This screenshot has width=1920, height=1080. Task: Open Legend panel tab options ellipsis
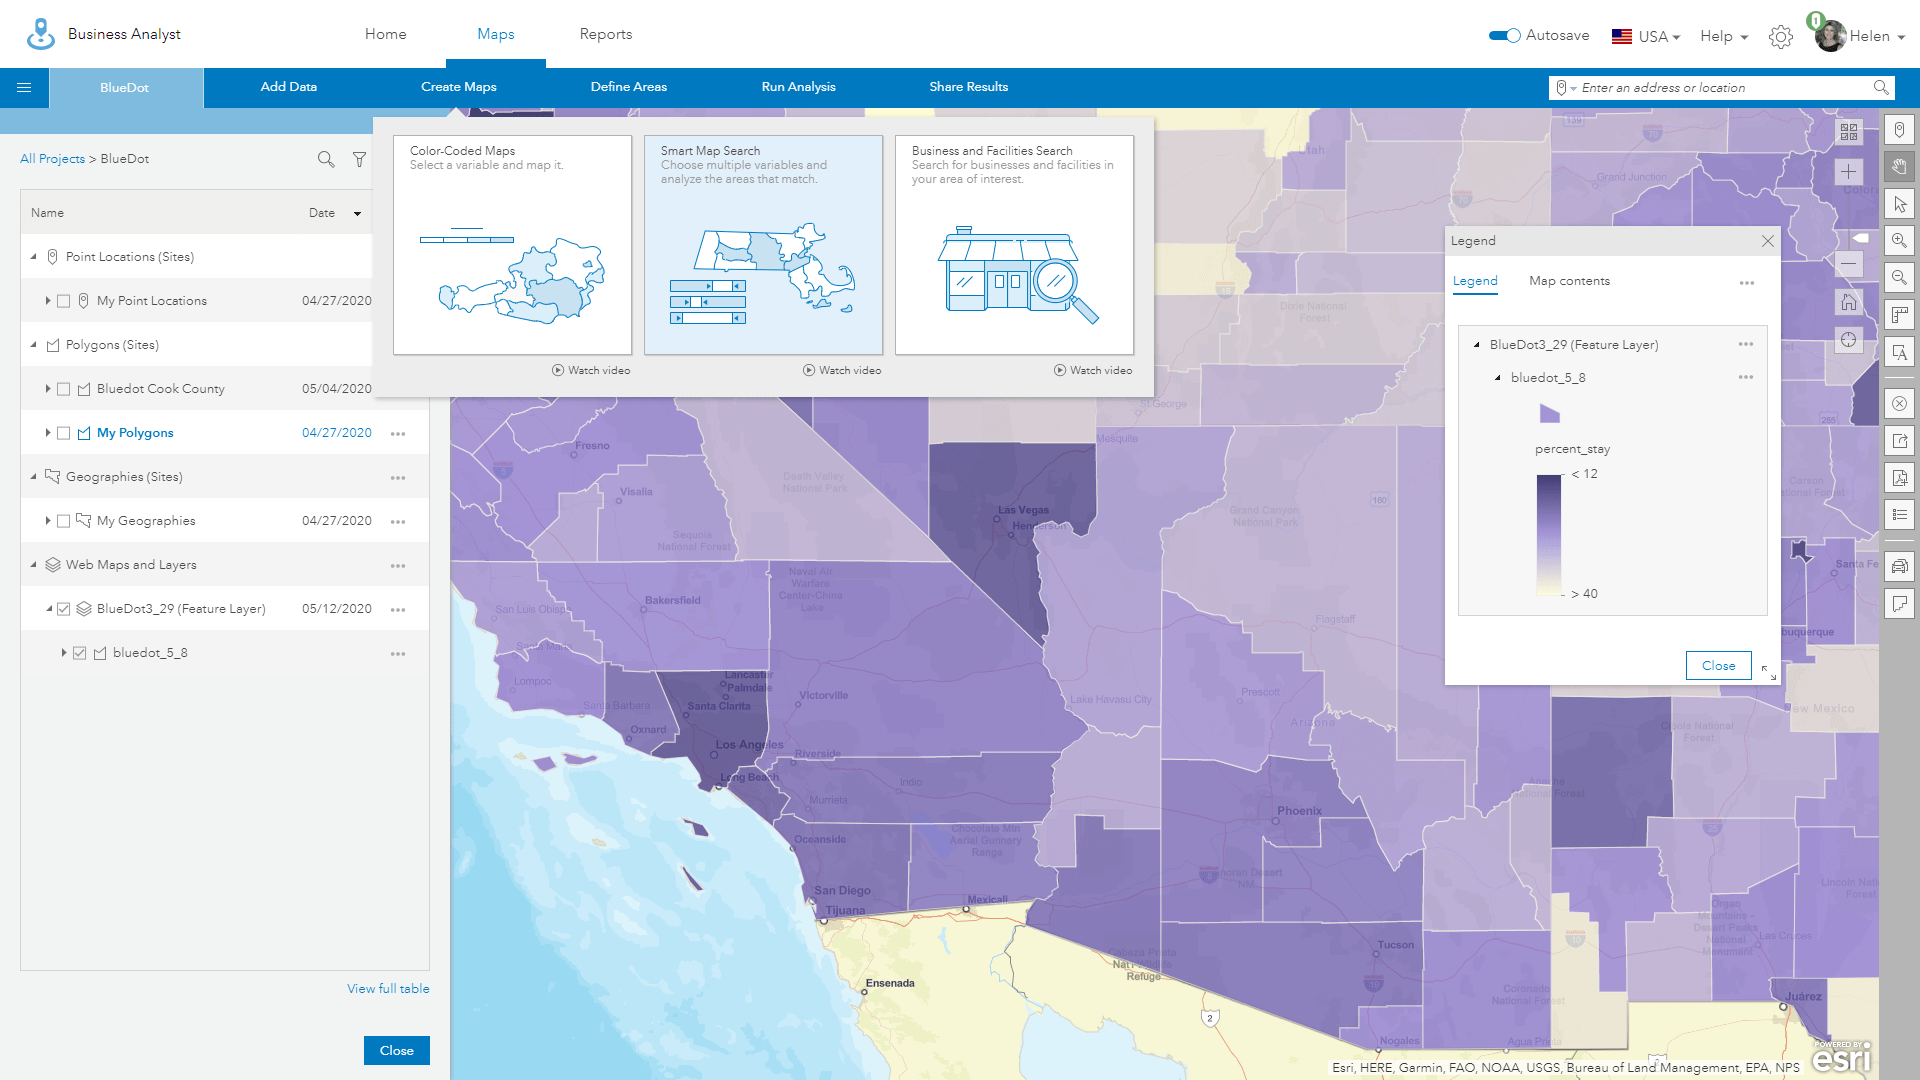1747,283
